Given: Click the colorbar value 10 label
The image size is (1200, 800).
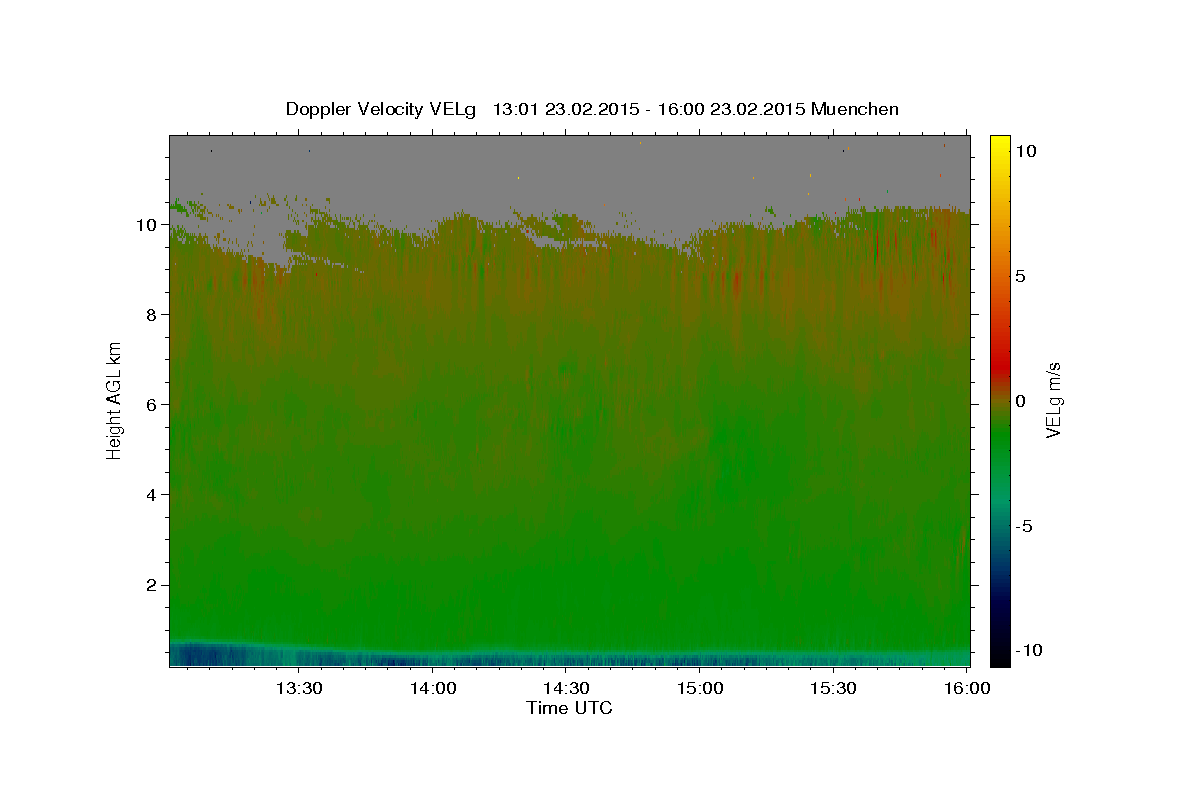Looking at the screenshot, I should pyautogui.click(x=1025, y=151).
